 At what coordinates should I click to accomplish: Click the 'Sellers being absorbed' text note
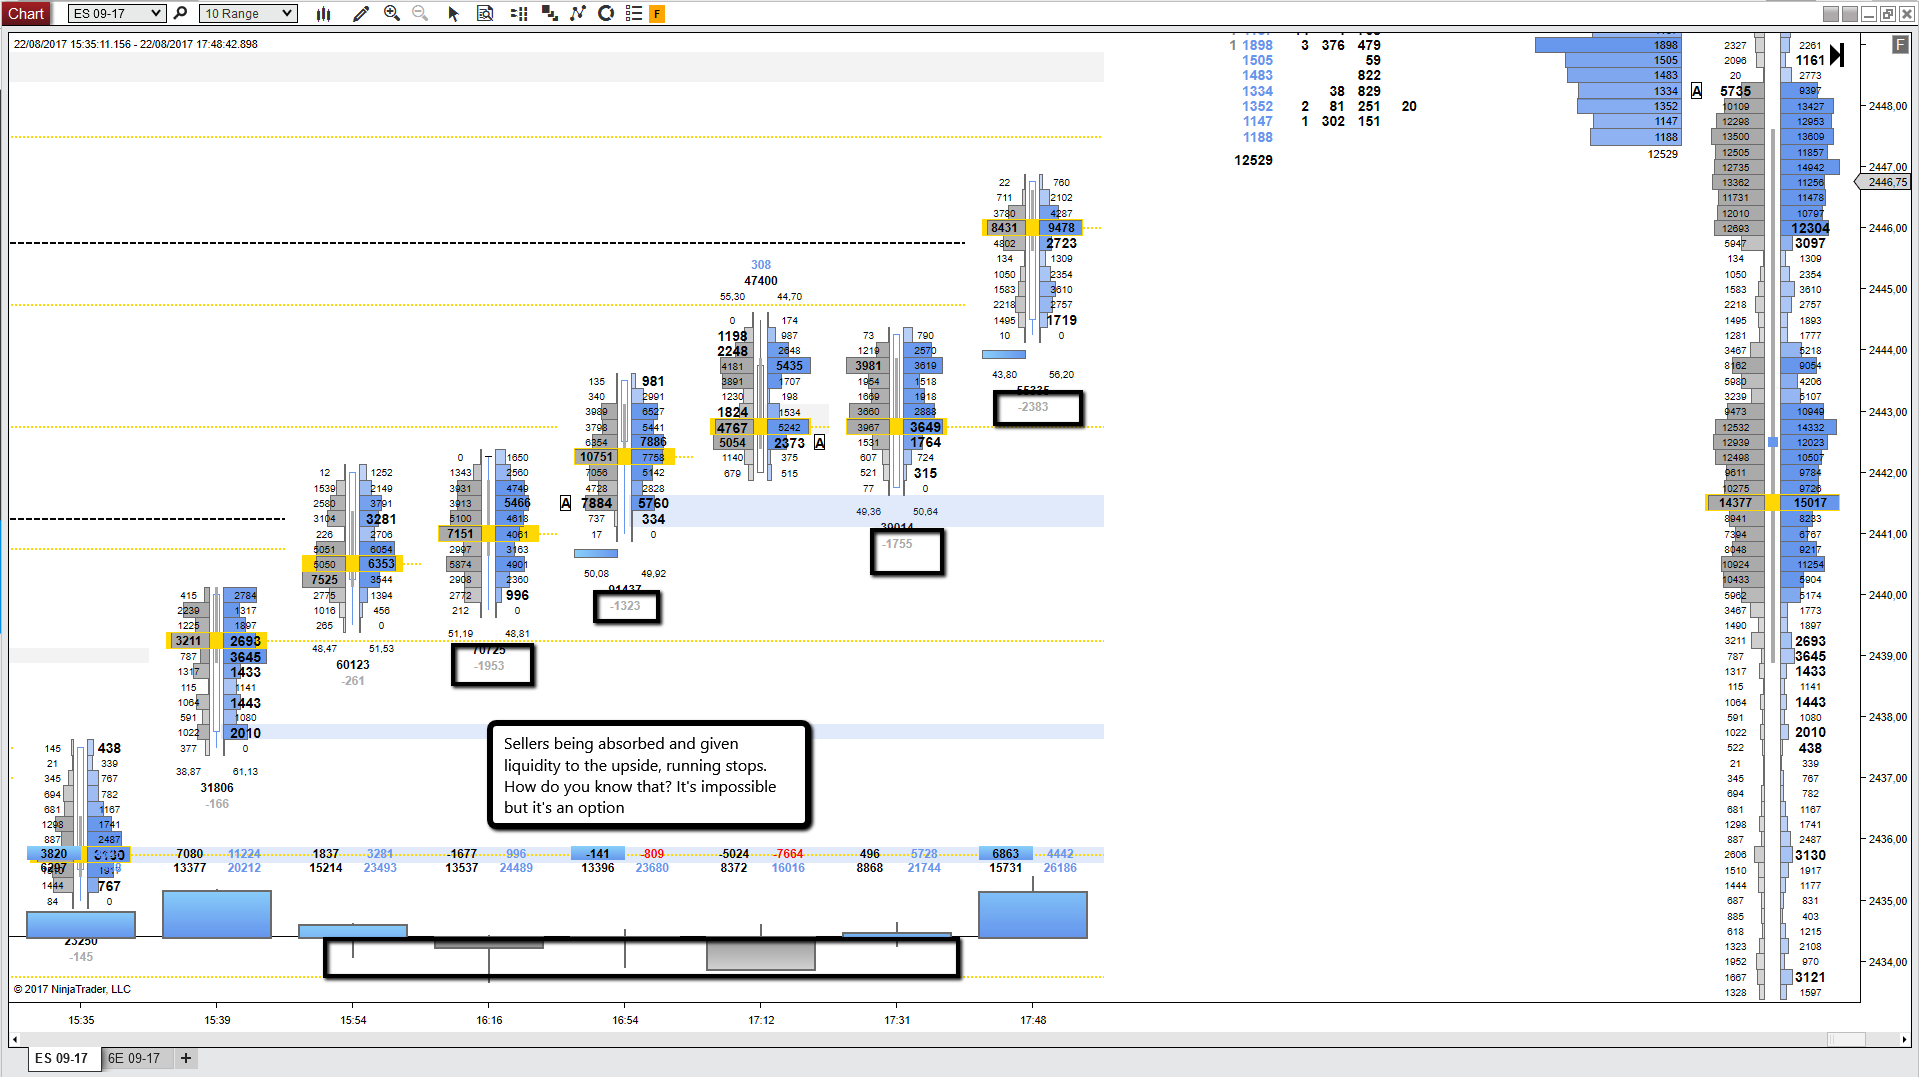click(649, 775)
